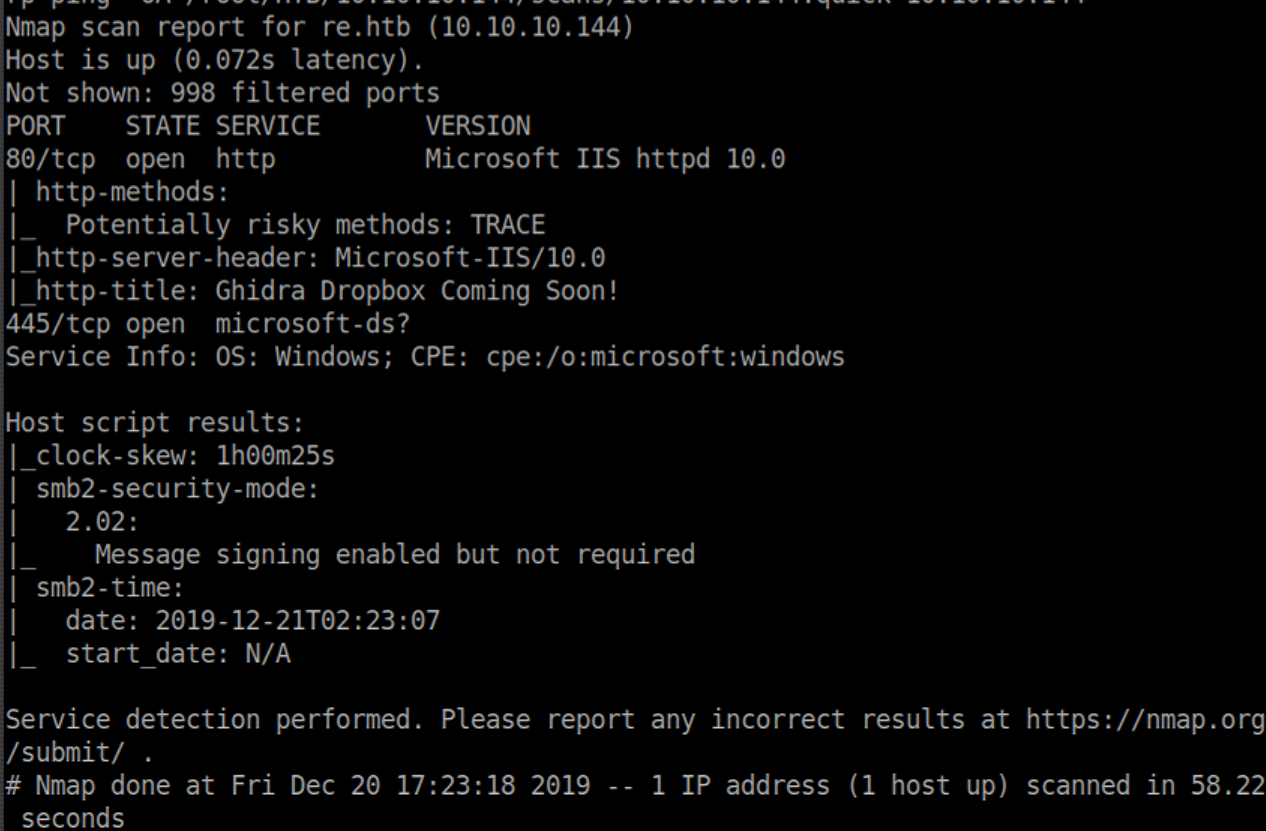1266x831 pixels.
Task: Click the start_date: N/A line
Action: [x=178, y=654]
